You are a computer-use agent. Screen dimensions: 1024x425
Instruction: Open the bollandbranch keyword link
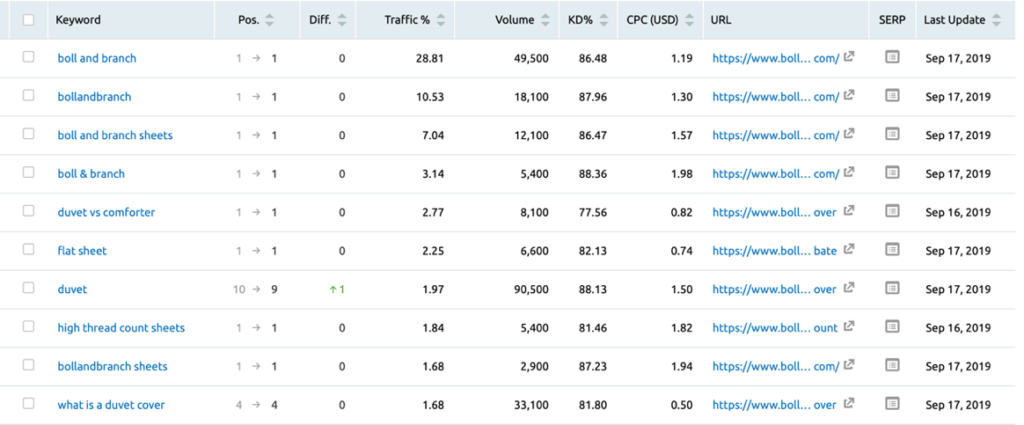[x=94, y=97]
